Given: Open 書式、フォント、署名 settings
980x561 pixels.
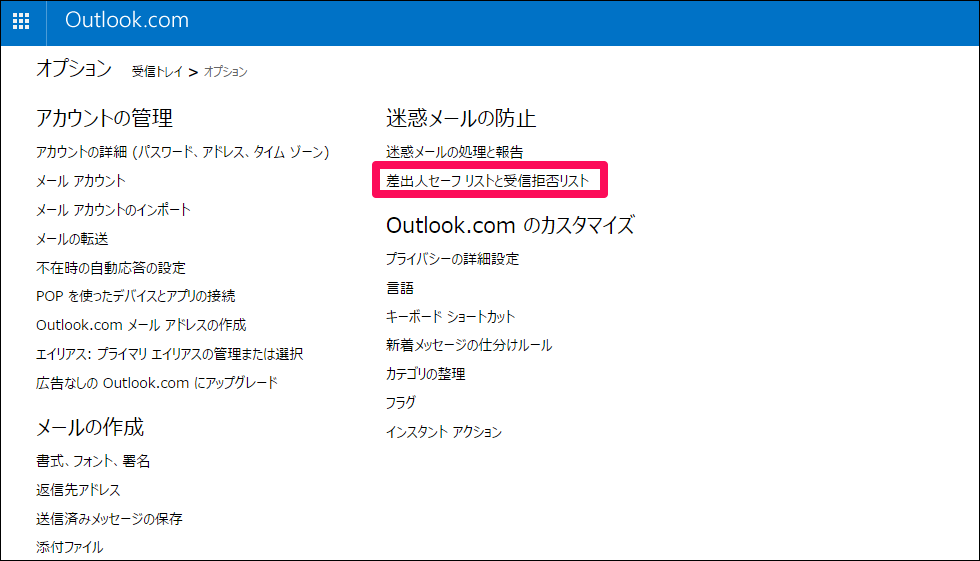Looking at the screenshot, I should tap(93, 461).
